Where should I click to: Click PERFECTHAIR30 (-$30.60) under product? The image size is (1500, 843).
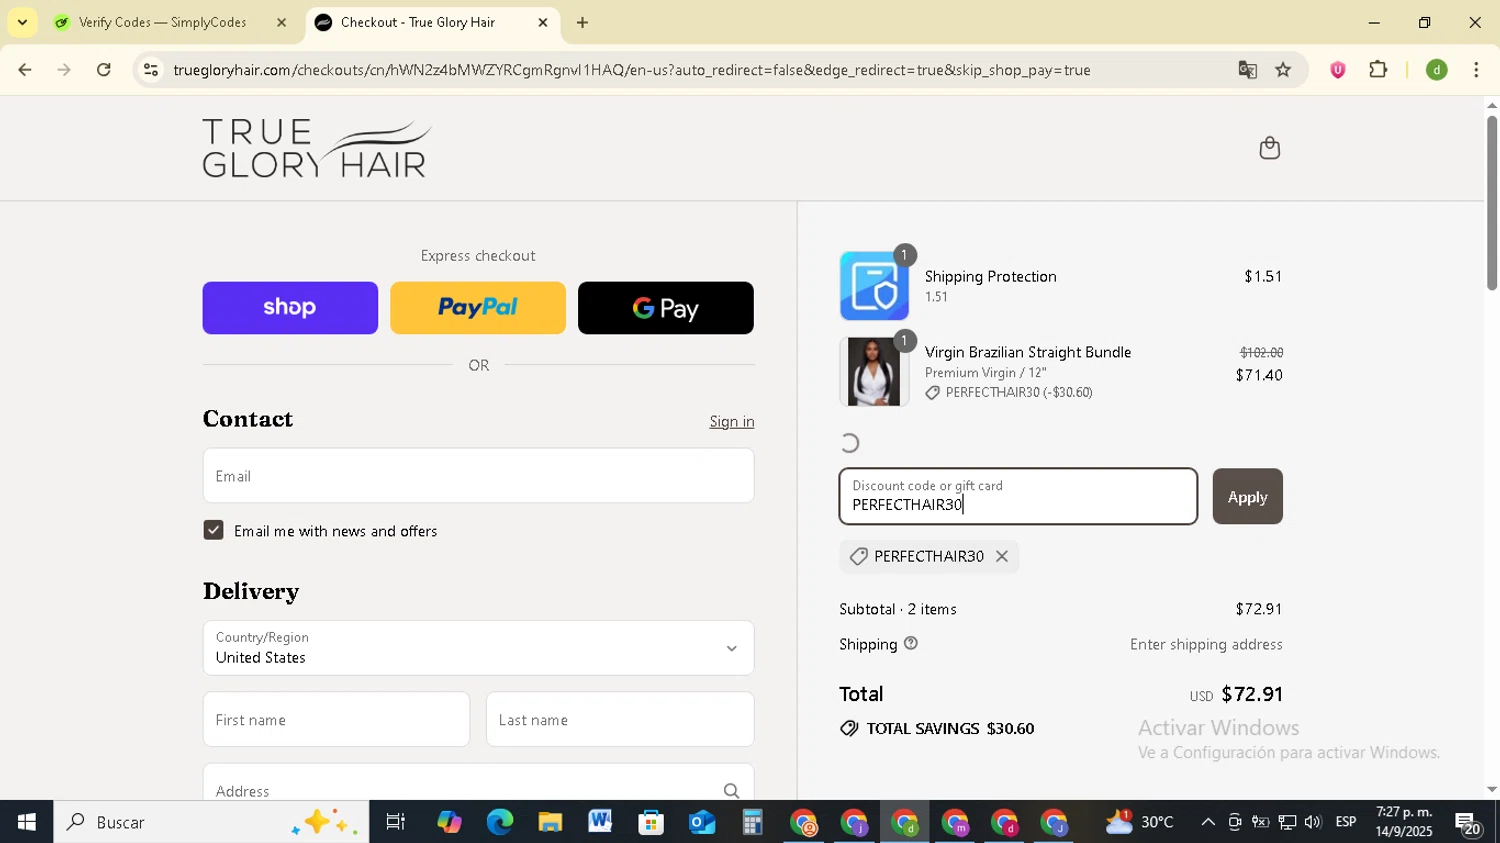1019,393
